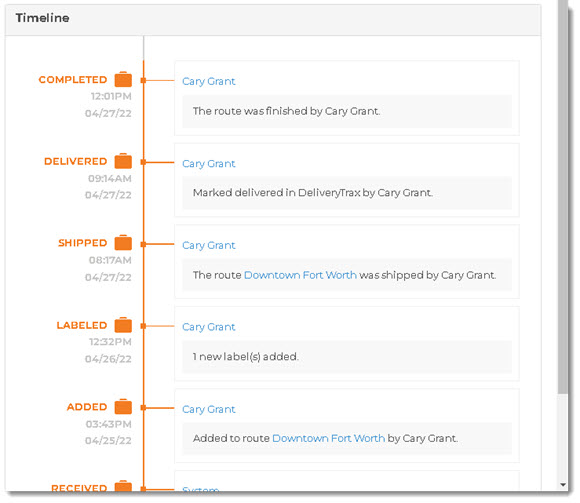
Task: Click the DELIVERED package icon
Action: (123, 161)
